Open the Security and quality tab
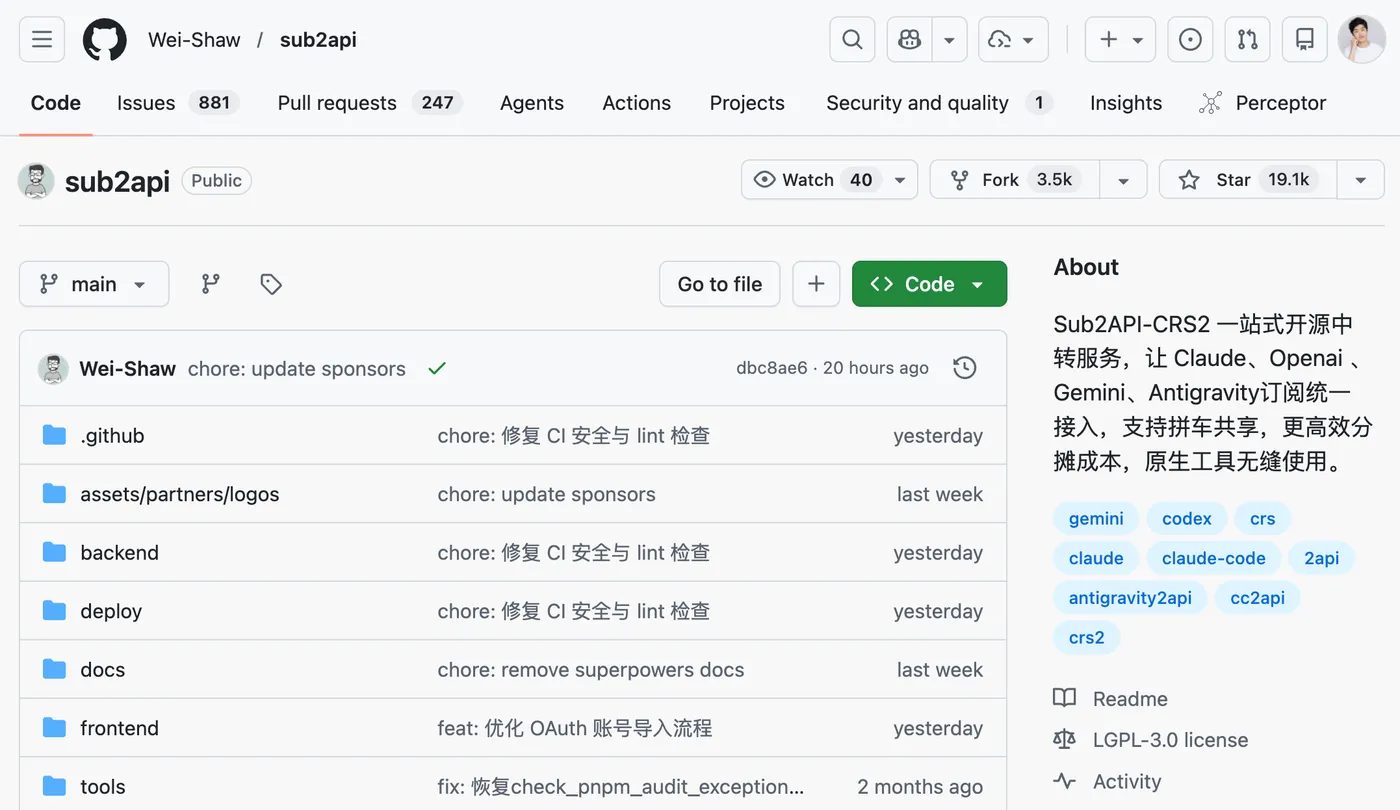1400x810 pixels. point(939,103)
